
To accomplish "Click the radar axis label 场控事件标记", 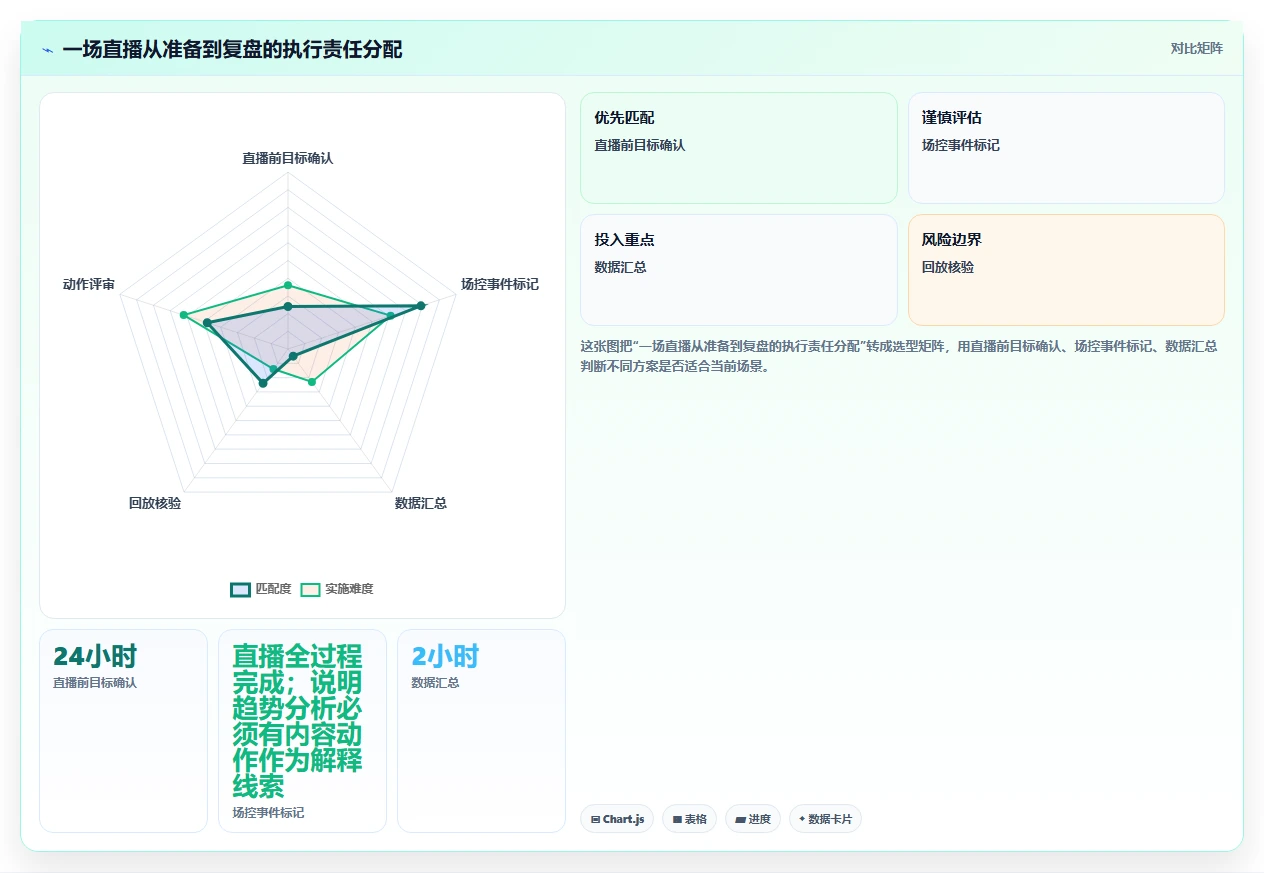I will point(500,285).
